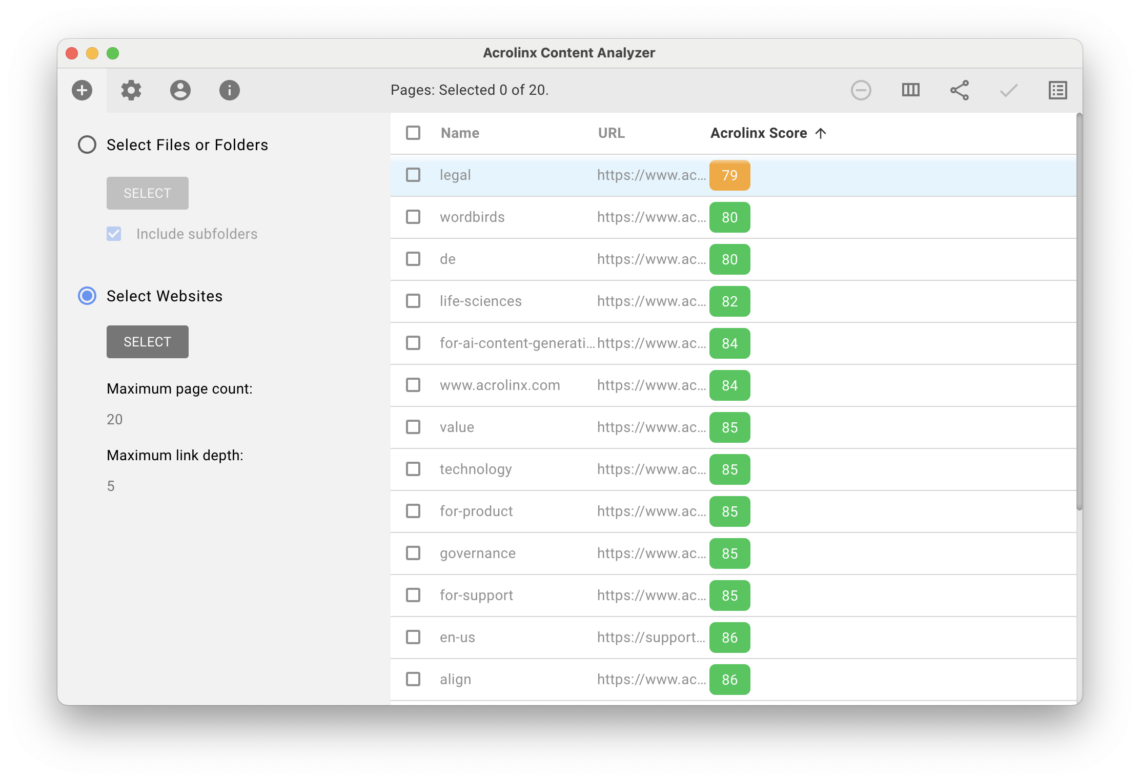This screenshot has height=781, width=1140.
Task: Click the checkmark icon in toolbar
Action: tap(1008, 90)
